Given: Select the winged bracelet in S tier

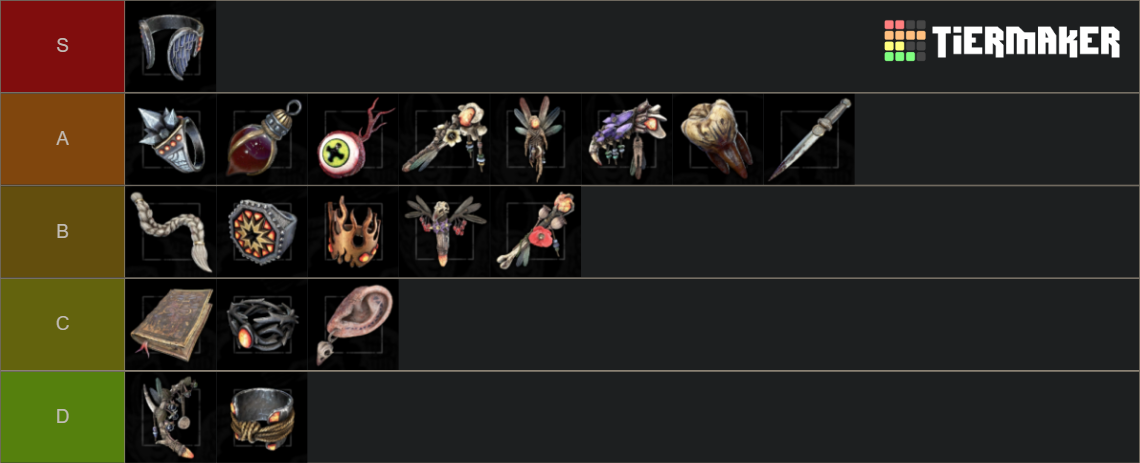Looking at the screenshot, I should [x=171, y=47].
